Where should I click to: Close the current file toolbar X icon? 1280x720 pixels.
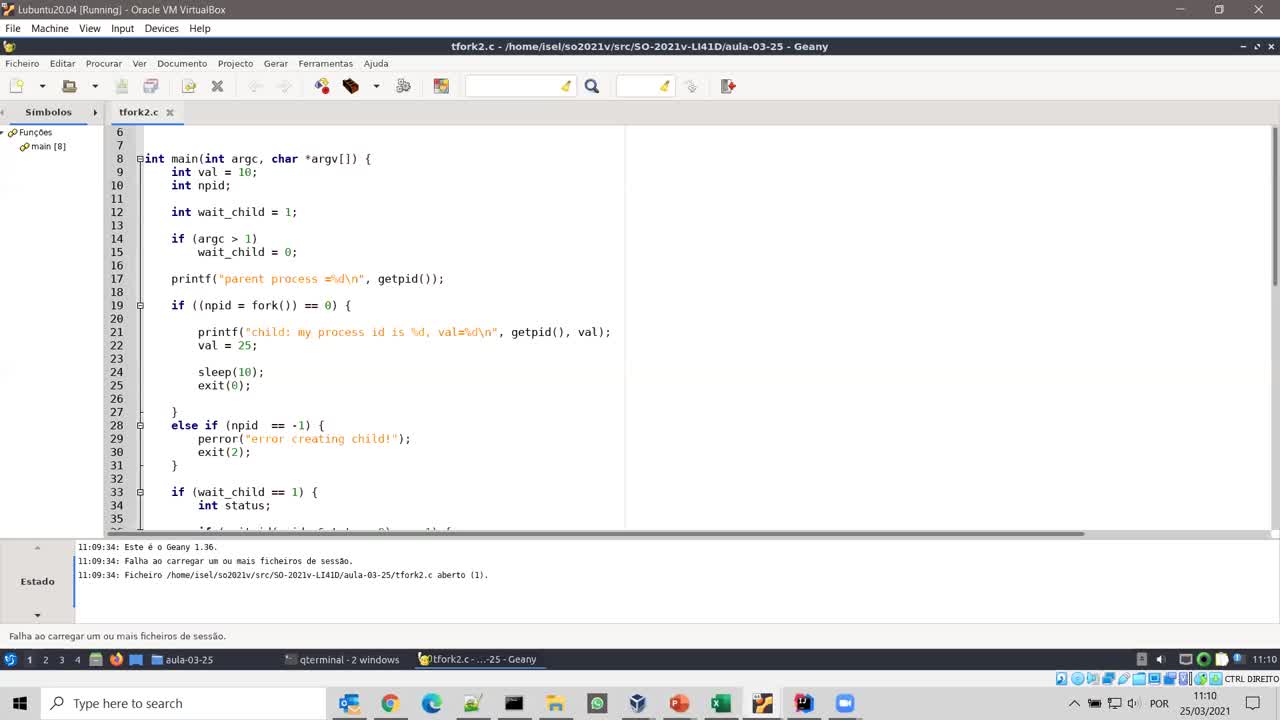[x=217, y=86]
